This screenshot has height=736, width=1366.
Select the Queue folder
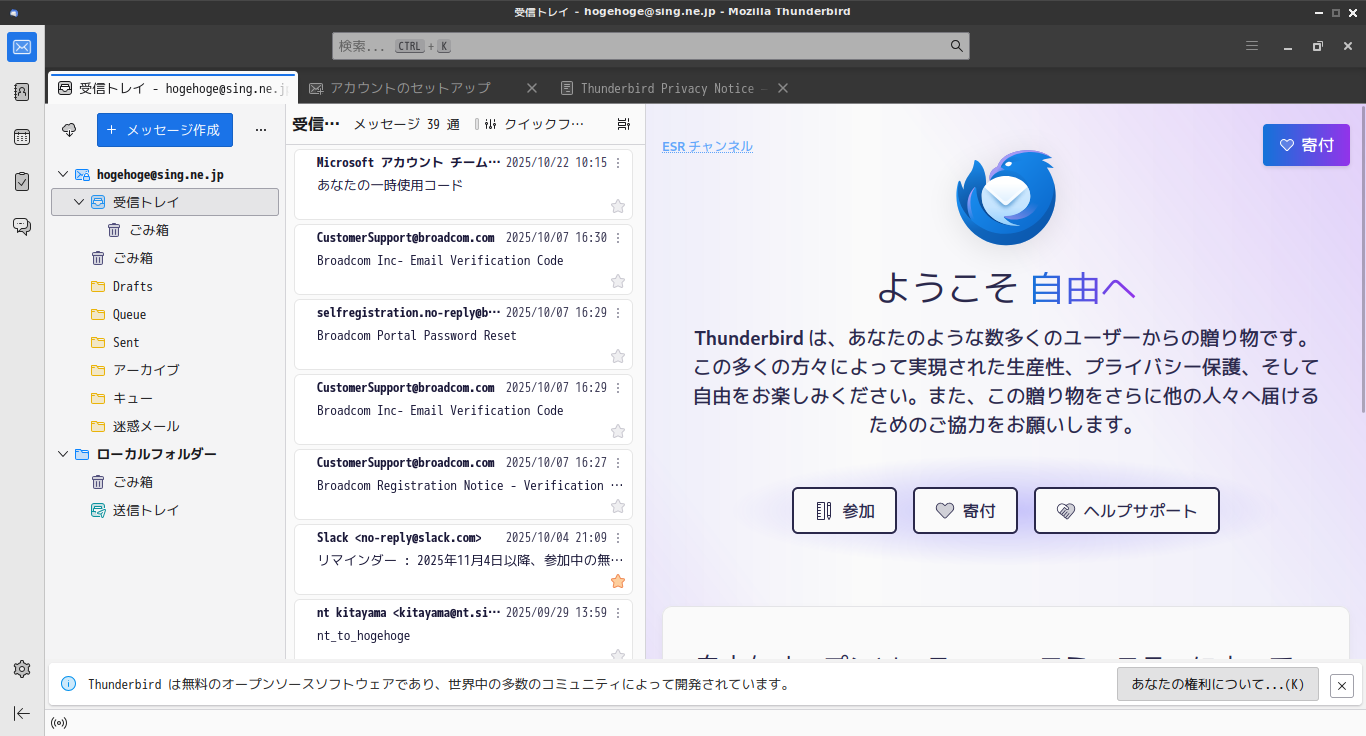tap(165, 314)
